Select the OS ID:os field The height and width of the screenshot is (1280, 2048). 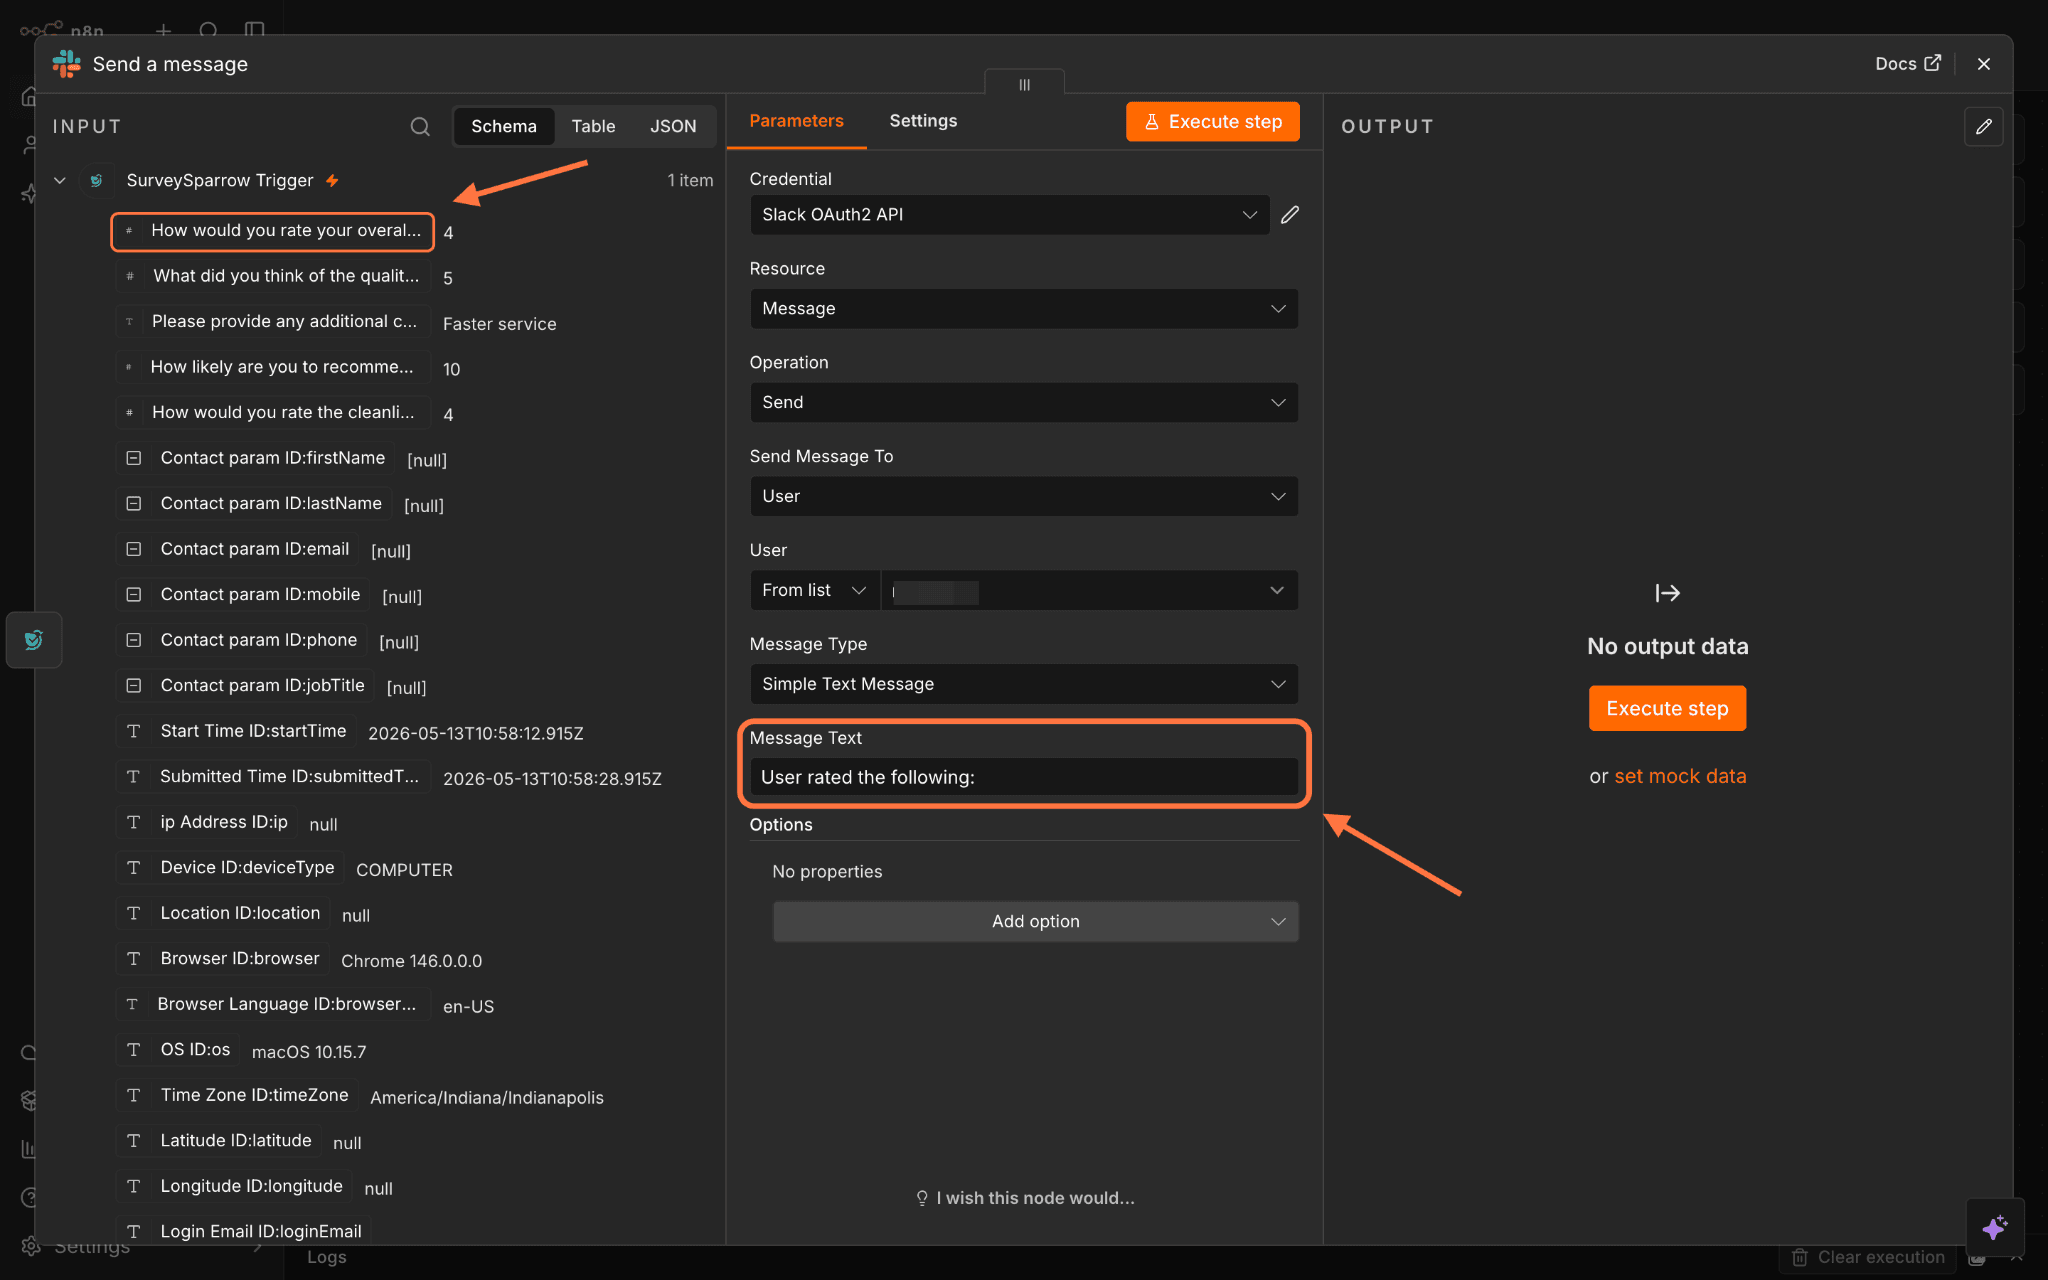pyautogui.click(x=179, y=1050)
